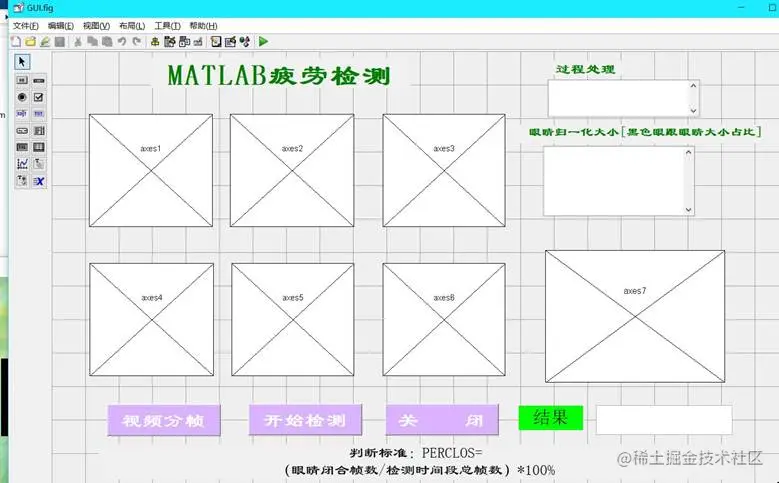The image size is (779, 483).
Task: Select the axes3 placeholder
Action: point(444,170)
